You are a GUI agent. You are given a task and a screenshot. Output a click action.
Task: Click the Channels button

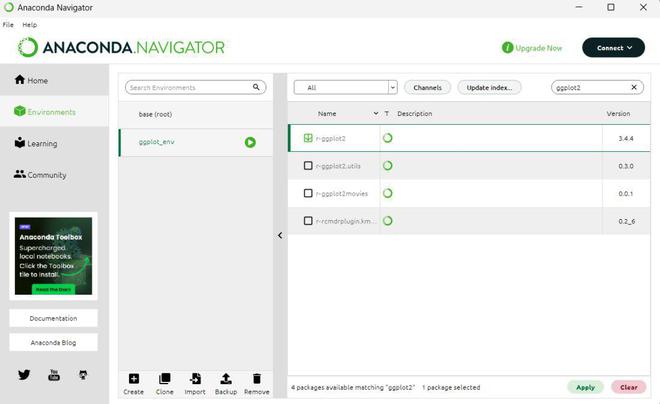coord(427,88)
